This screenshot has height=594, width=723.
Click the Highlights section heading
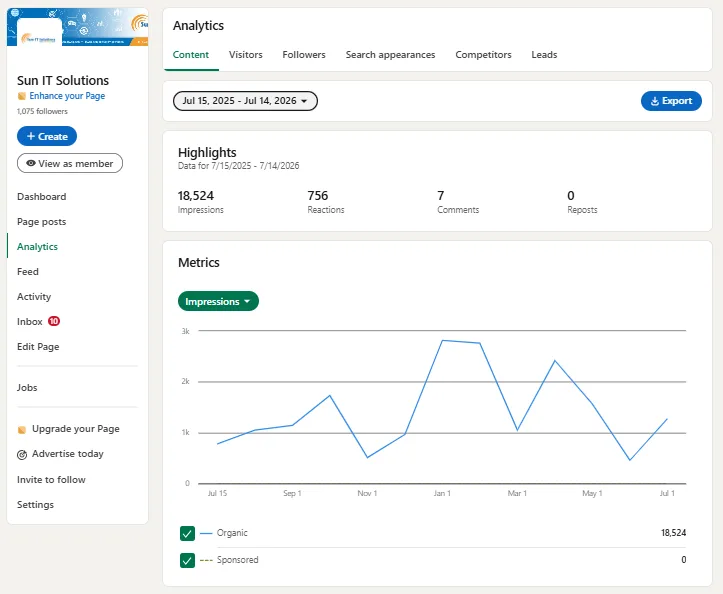pyautogui.click(x=207, y=153)
